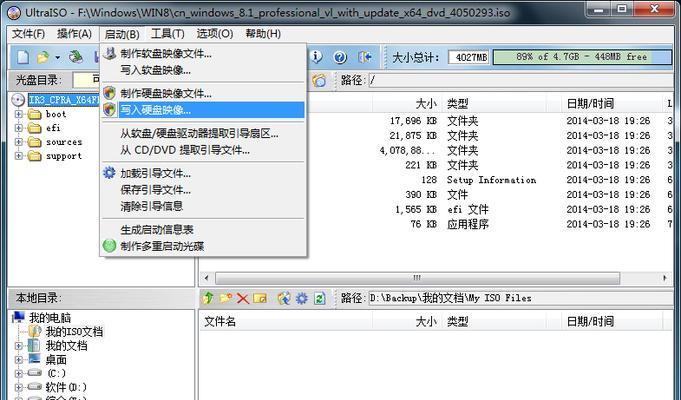The height and width of the screenshot is (400, 681).
Task: Expand the sources folder node
Action: tap(18, 142)
